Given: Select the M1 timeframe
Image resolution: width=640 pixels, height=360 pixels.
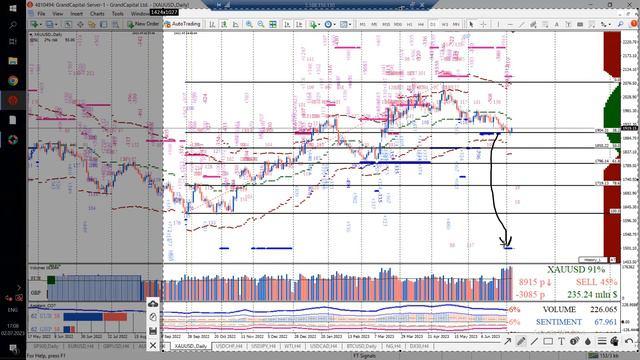Looking at the screenshot, I should (362, 24).
